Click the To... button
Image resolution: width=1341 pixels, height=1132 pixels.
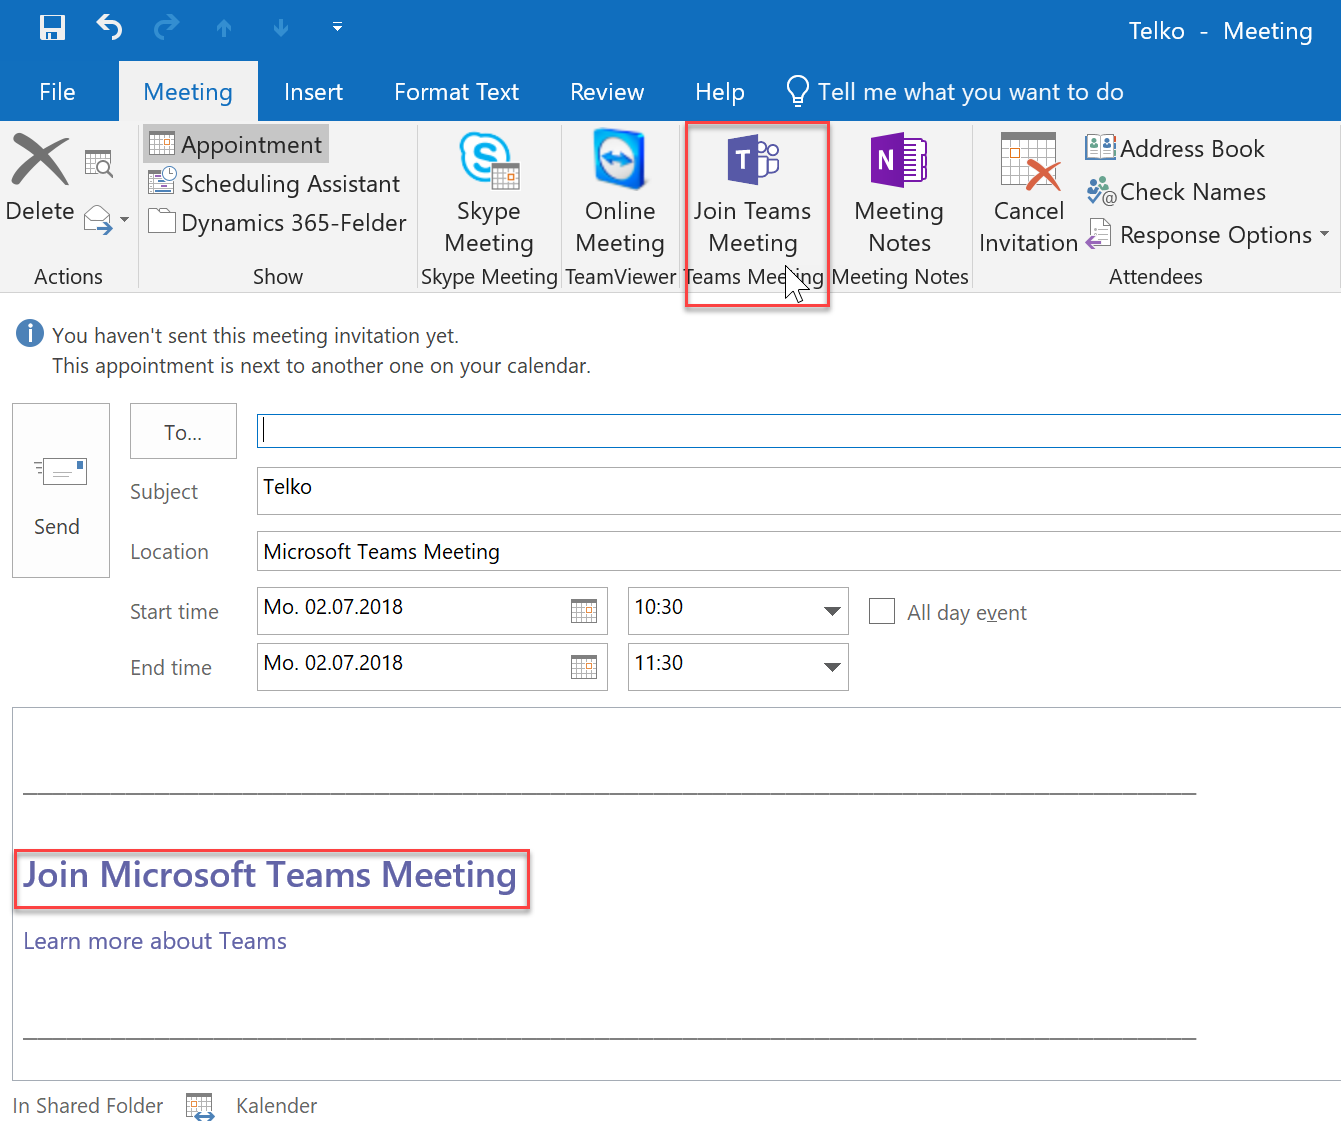pyautogui.click(x=183, y=431)
